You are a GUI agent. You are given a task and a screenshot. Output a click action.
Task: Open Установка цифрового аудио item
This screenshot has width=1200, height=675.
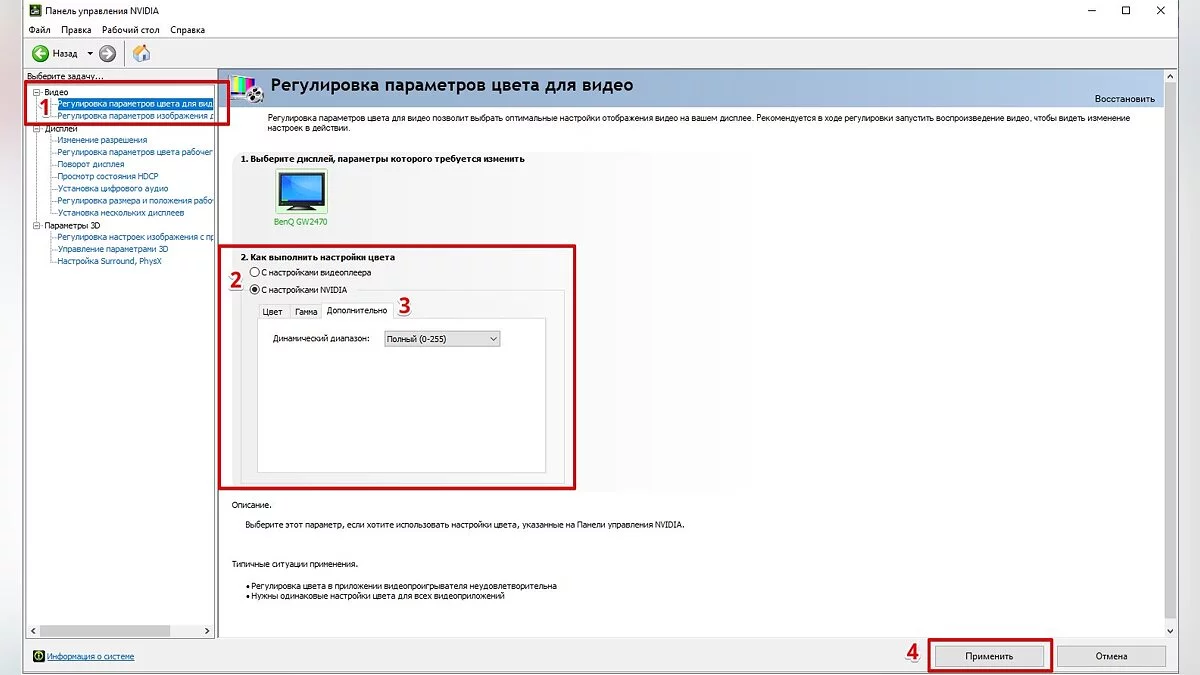(113, 188)
